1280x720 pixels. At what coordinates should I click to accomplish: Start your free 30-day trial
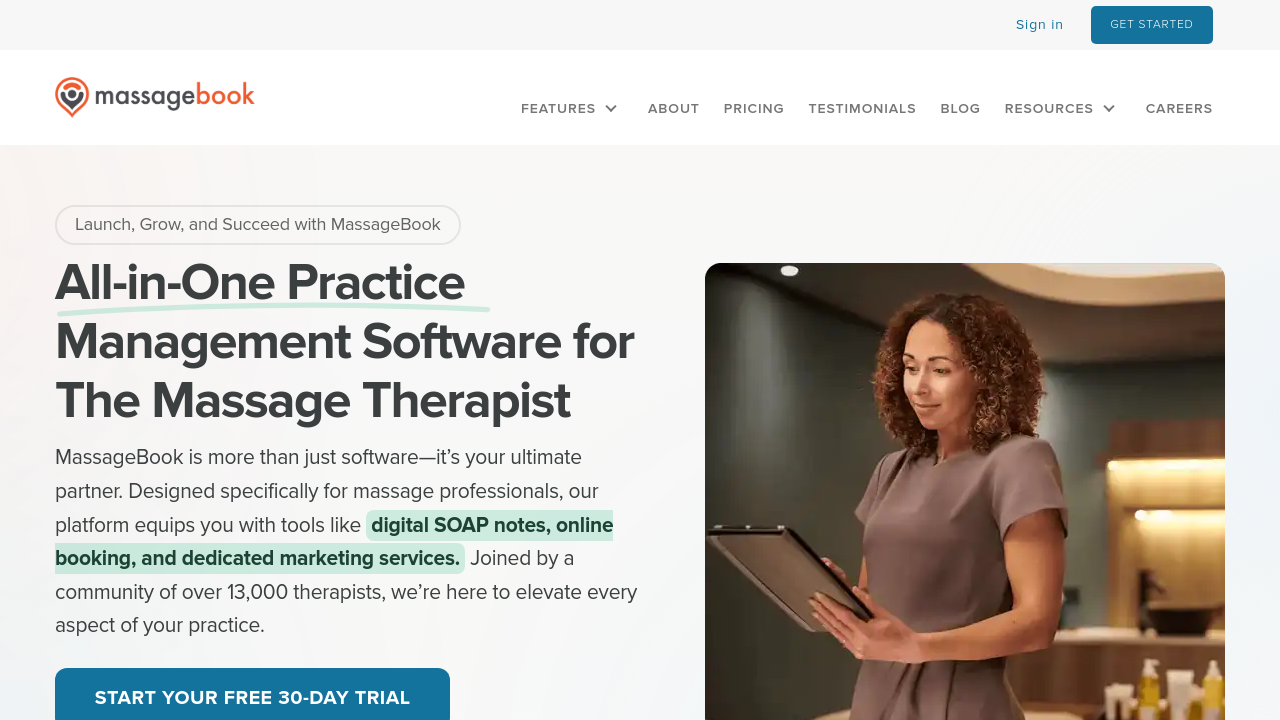pos(252,696)
